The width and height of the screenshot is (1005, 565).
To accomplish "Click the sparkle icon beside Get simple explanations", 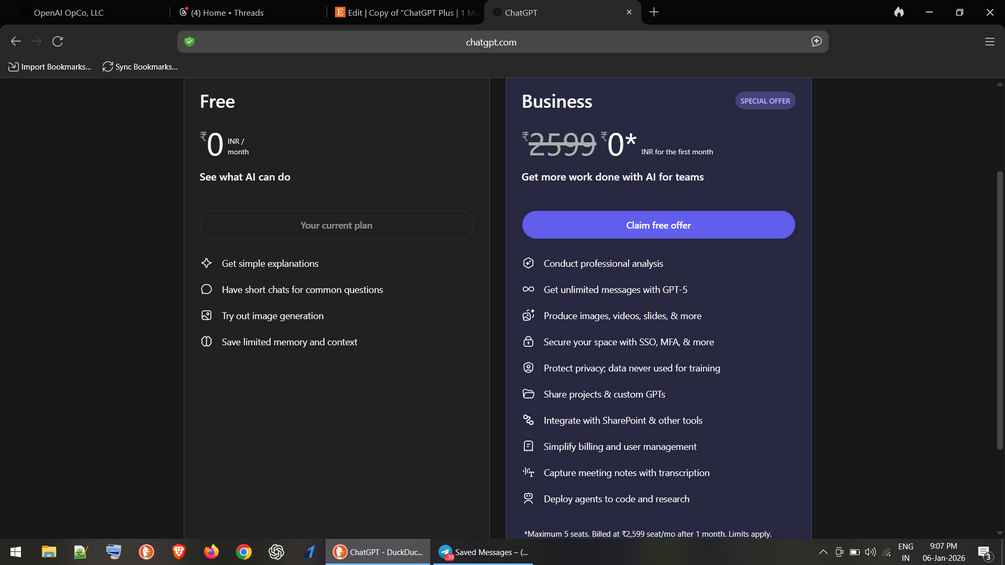I will point(206,263).
